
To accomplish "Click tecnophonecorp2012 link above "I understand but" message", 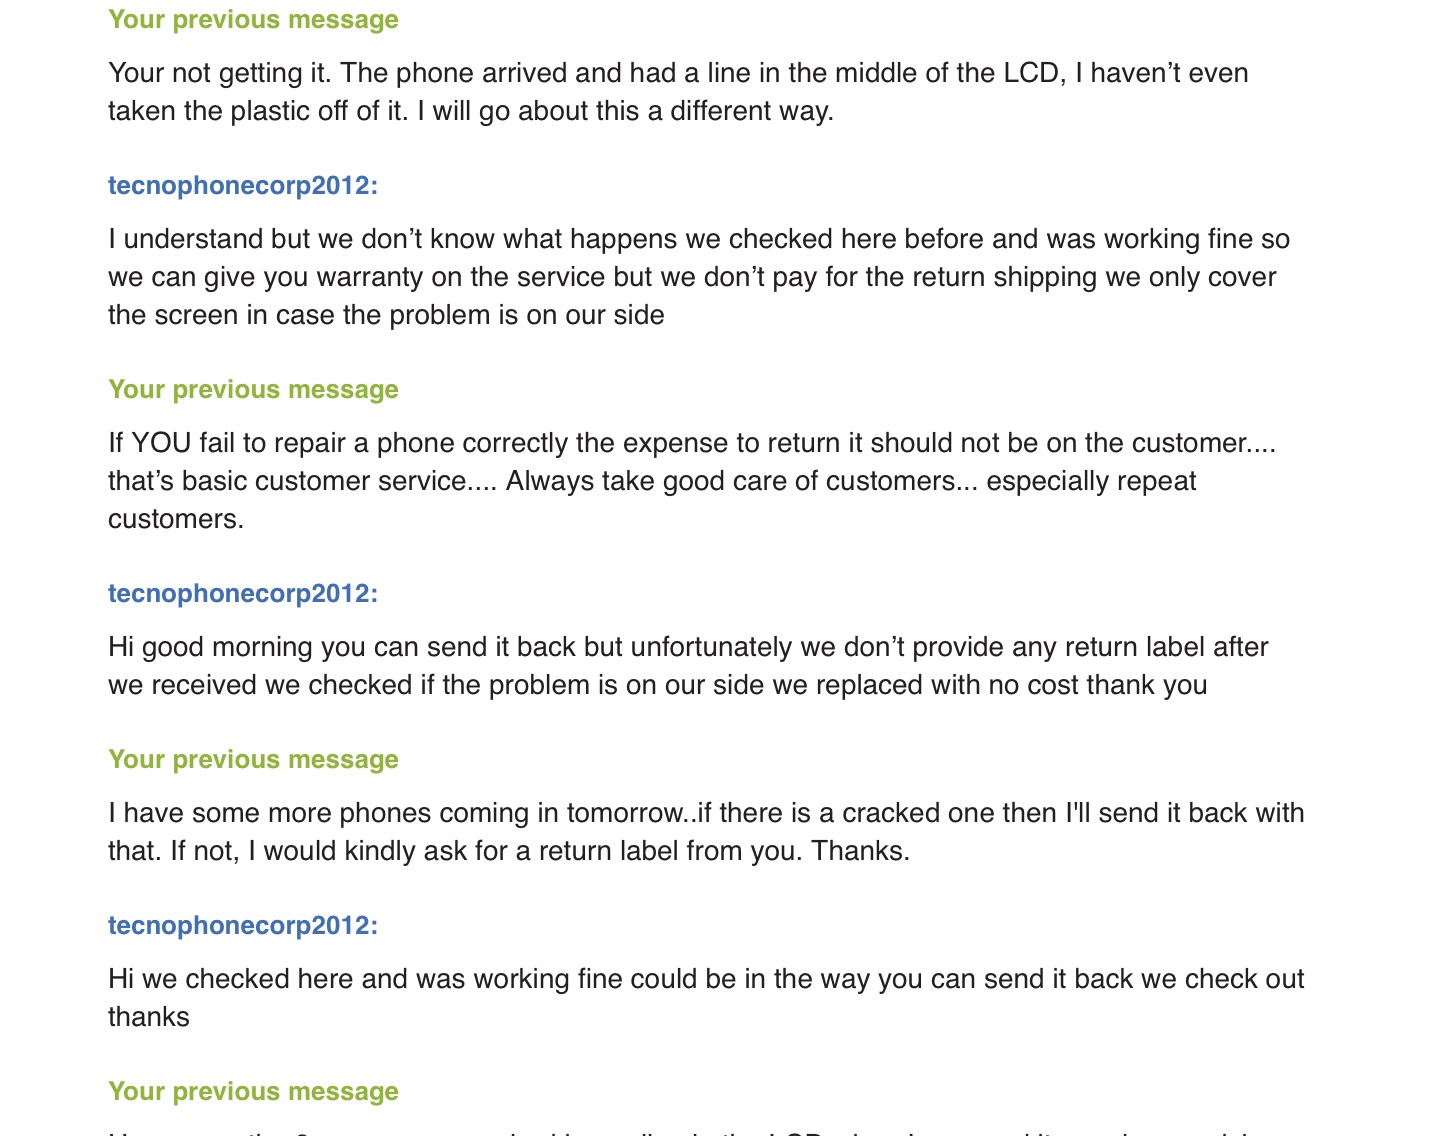I will click(x=243, y=185).
